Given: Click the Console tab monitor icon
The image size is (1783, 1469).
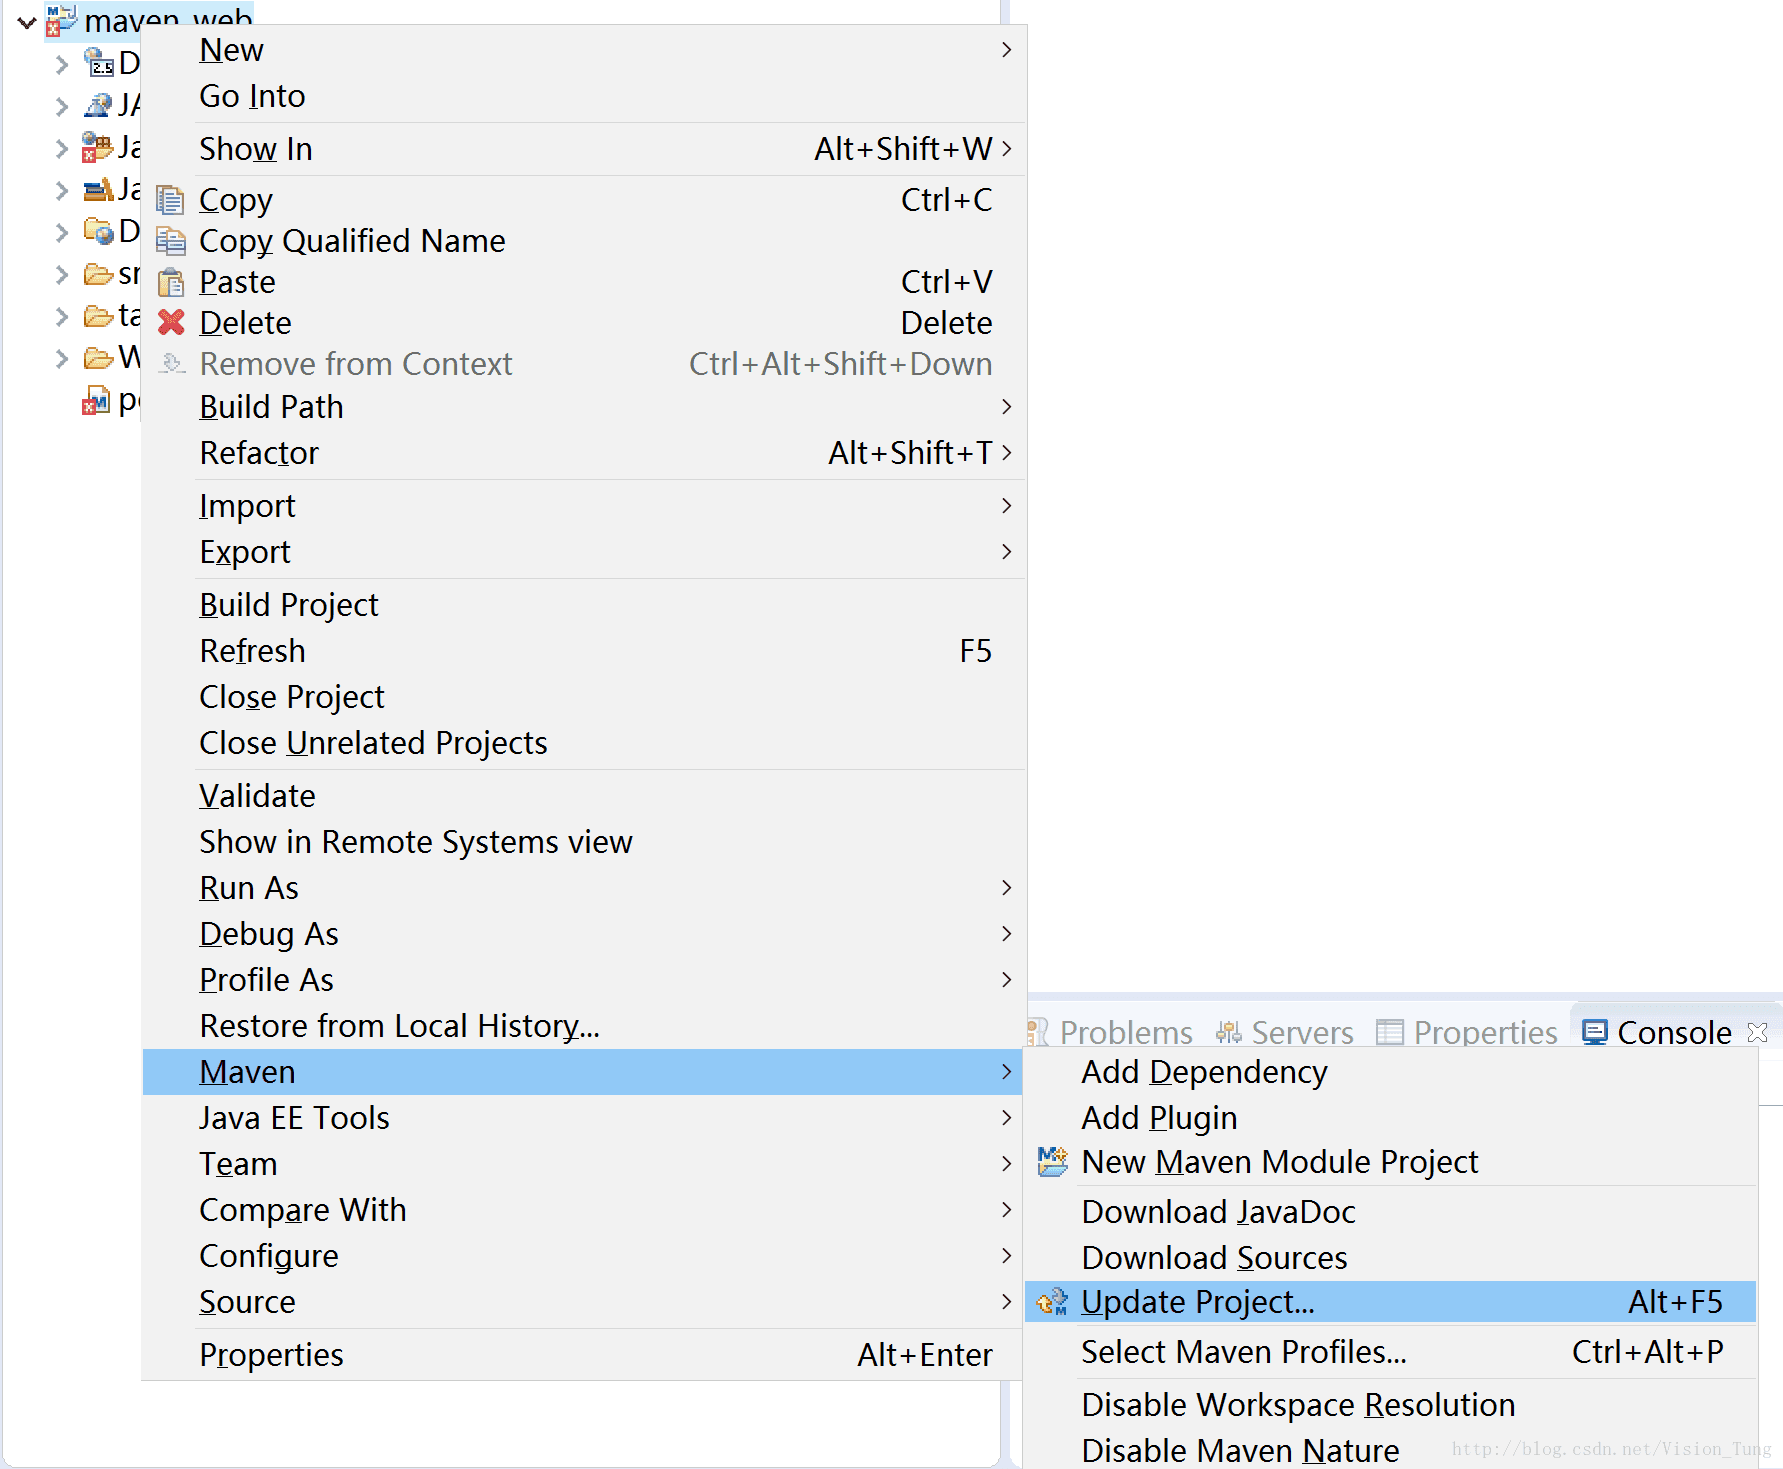Looking at the screenshot, I should [x=1595, y=1031].
